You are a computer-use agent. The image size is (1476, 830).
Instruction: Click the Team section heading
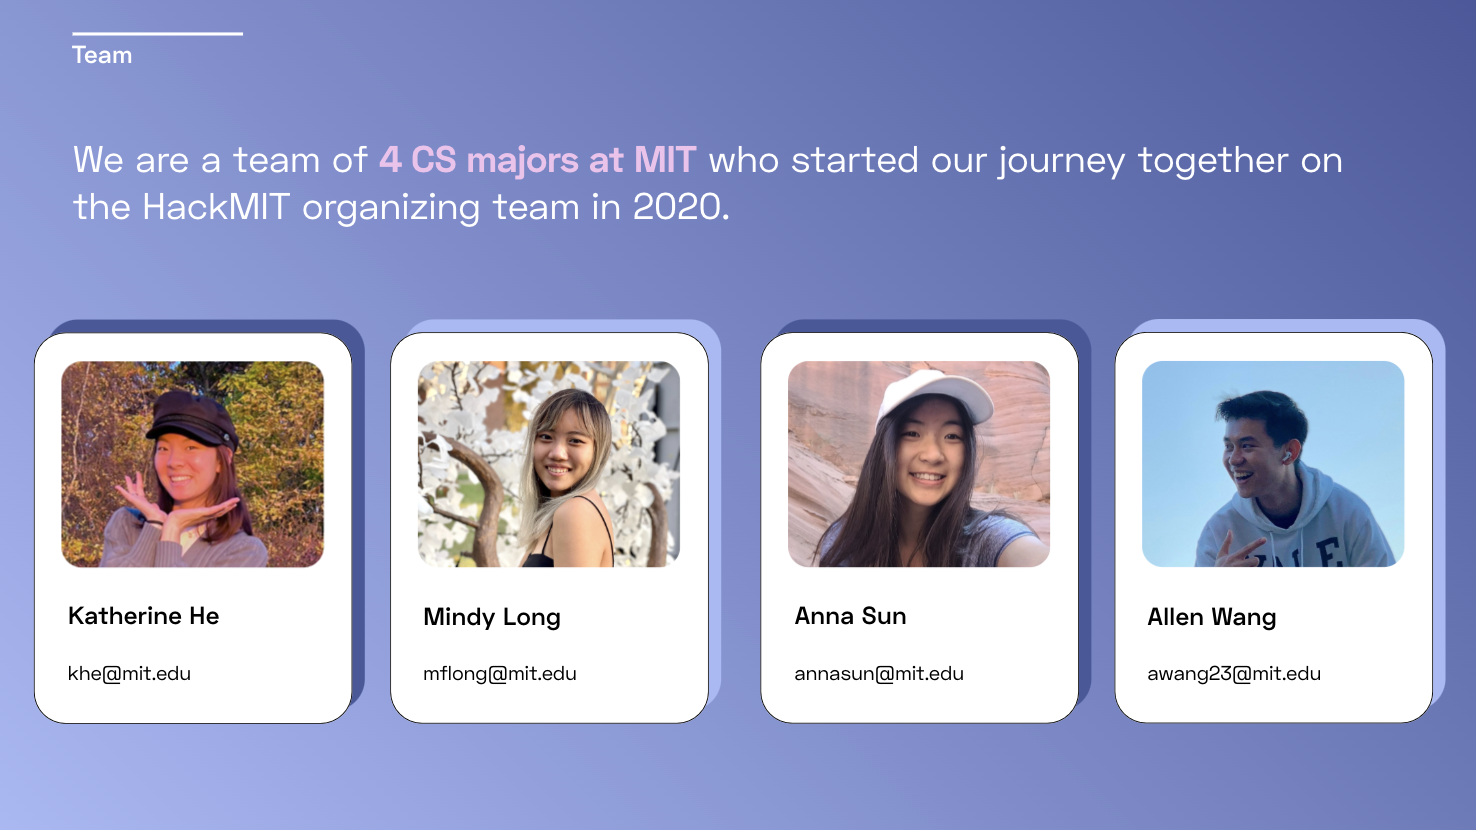102,55
